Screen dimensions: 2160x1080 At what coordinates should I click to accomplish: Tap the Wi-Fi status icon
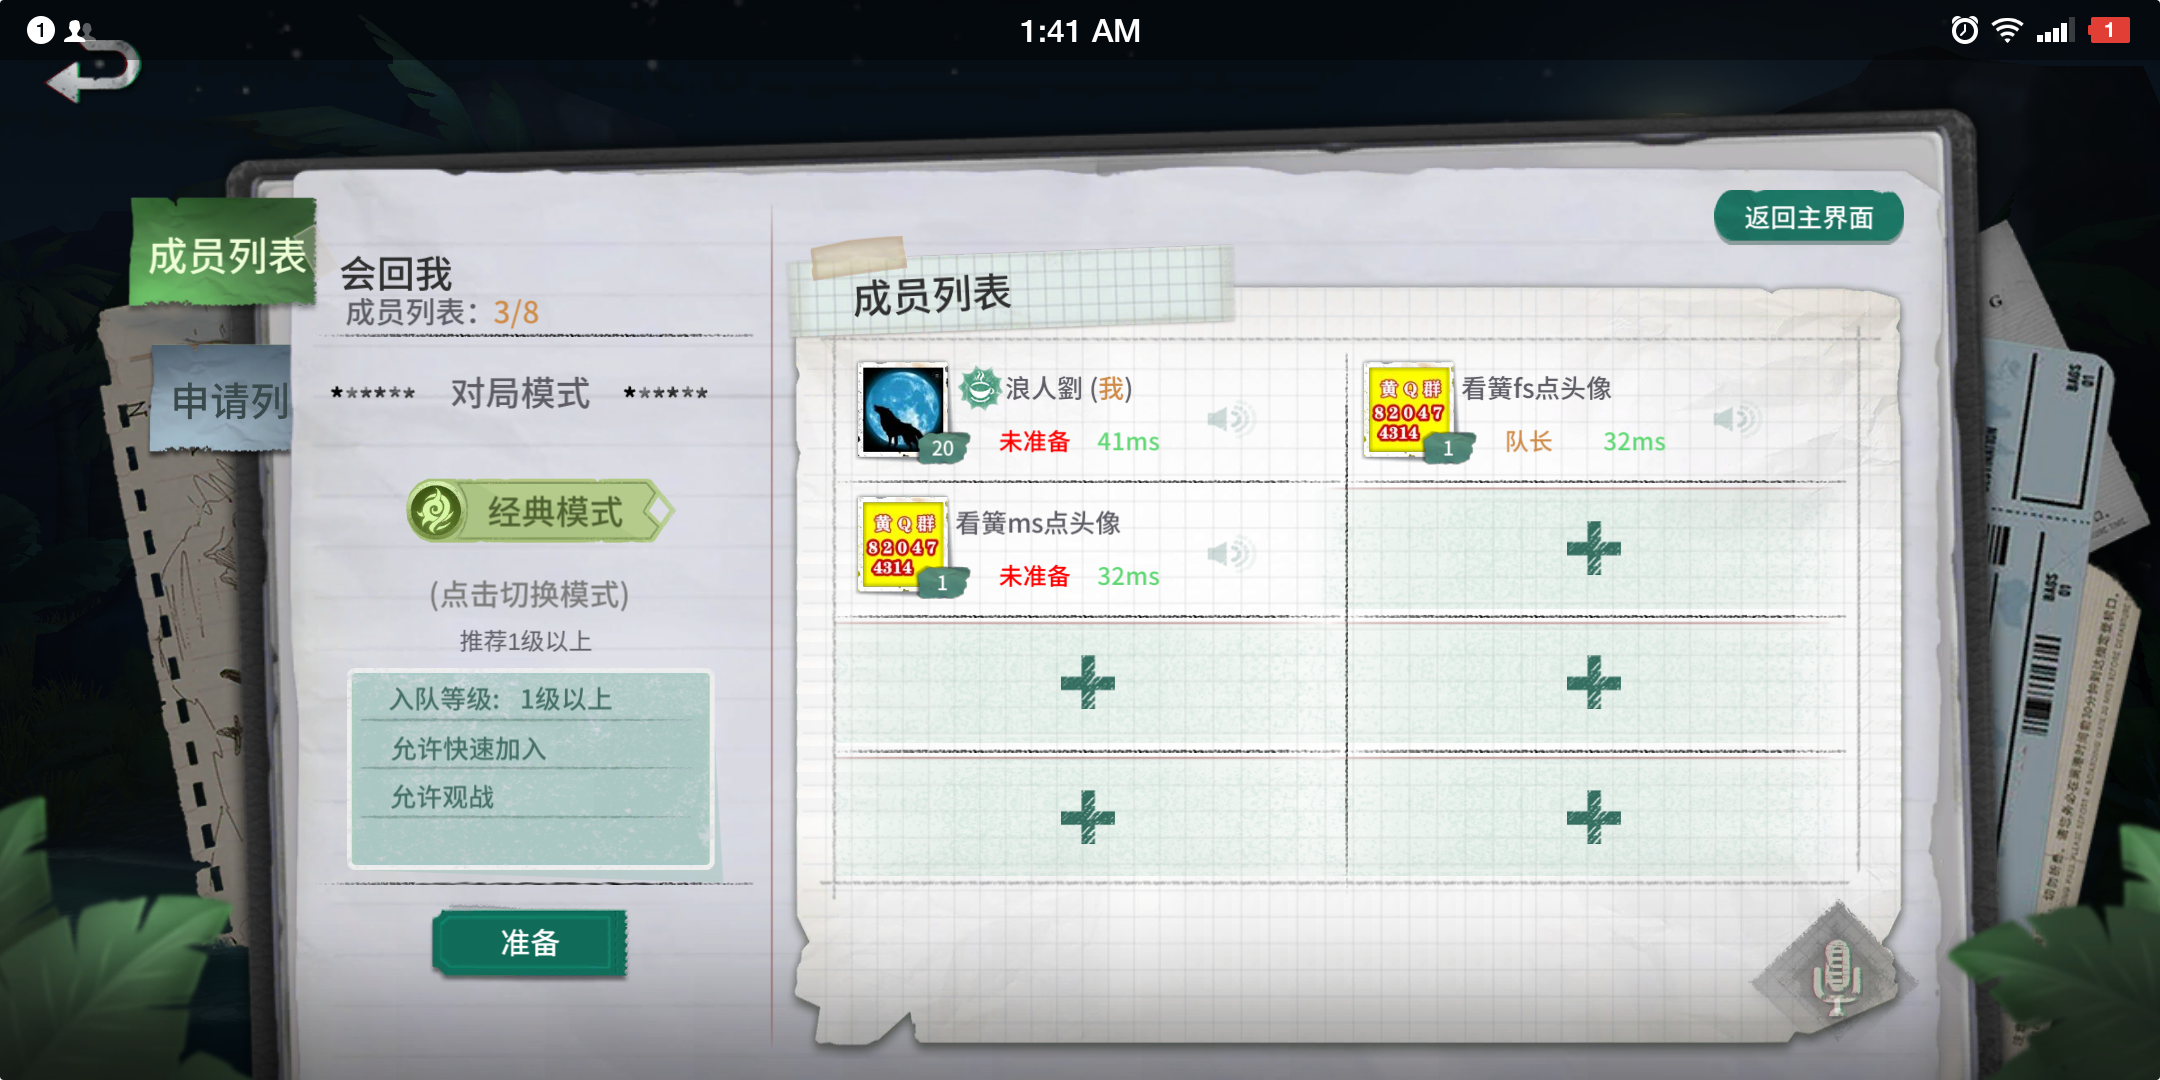(2006, 30)
